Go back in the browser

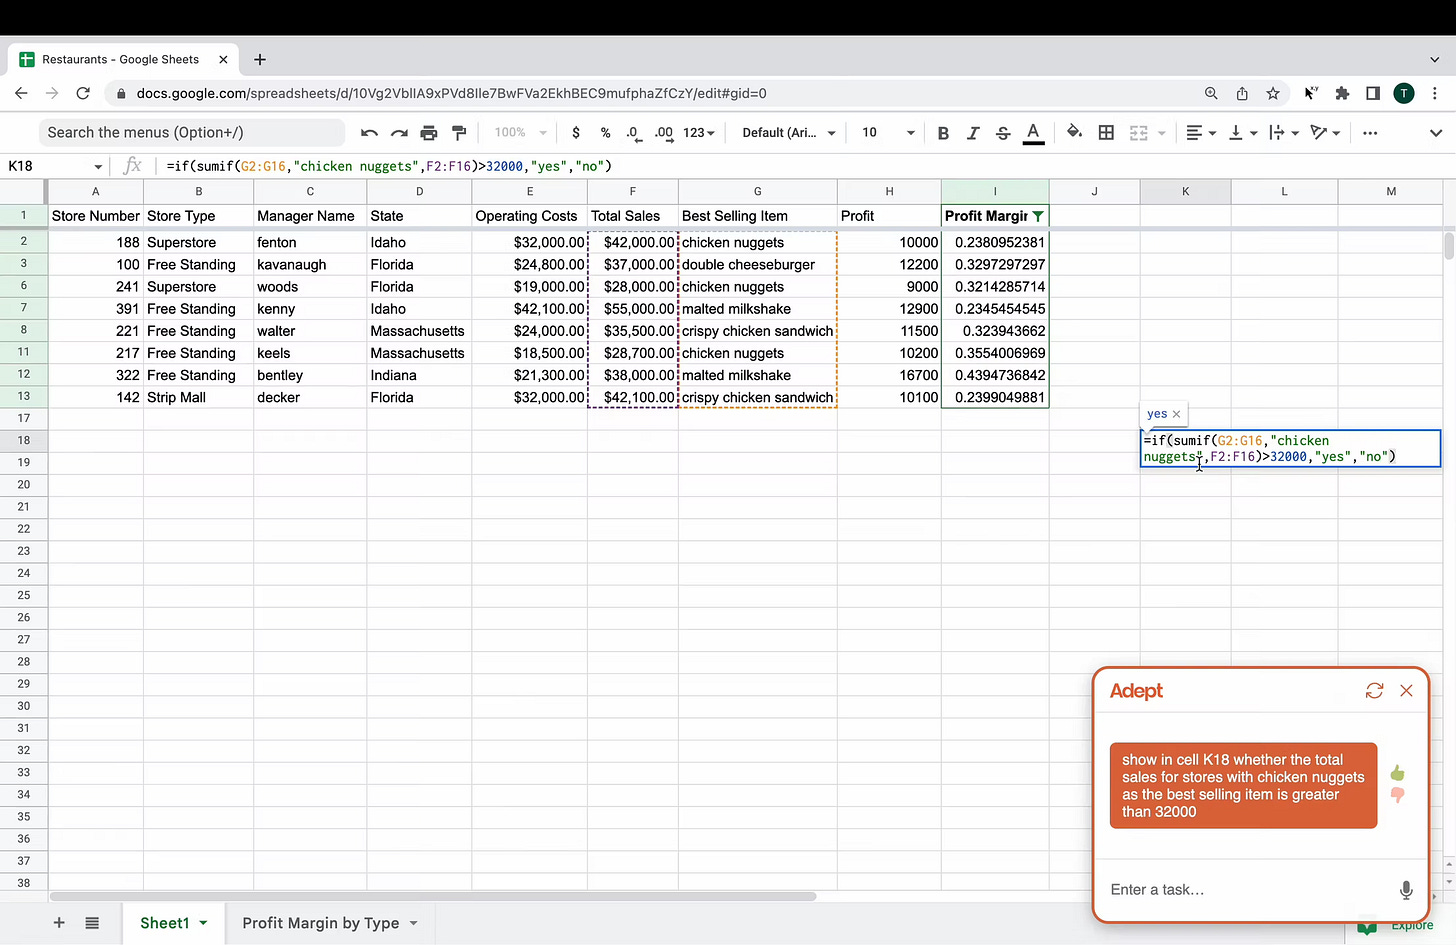coord(21,93)
